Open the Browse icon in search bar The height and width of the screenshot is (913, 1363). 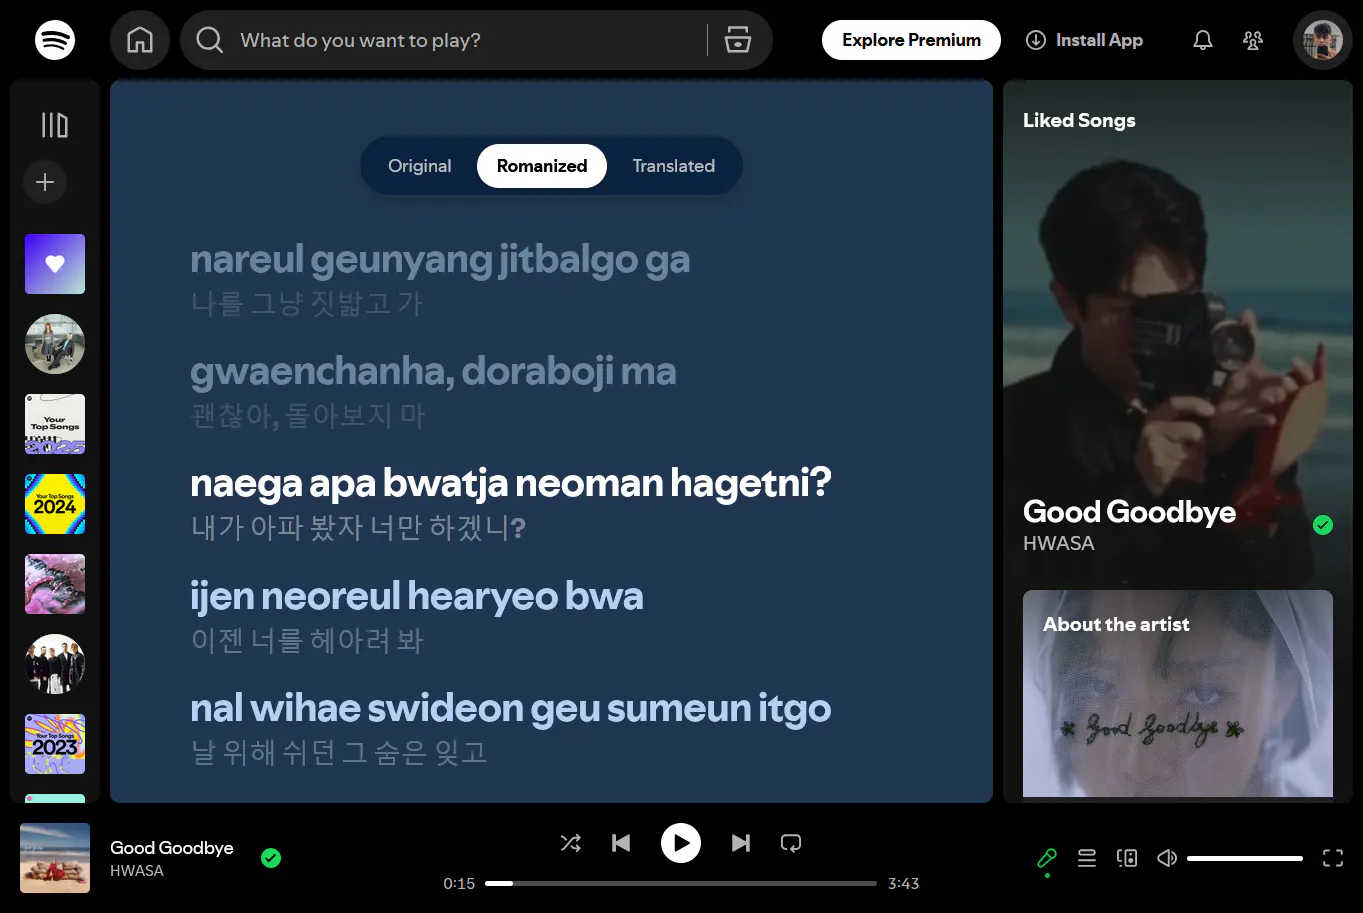click(738, 40)
